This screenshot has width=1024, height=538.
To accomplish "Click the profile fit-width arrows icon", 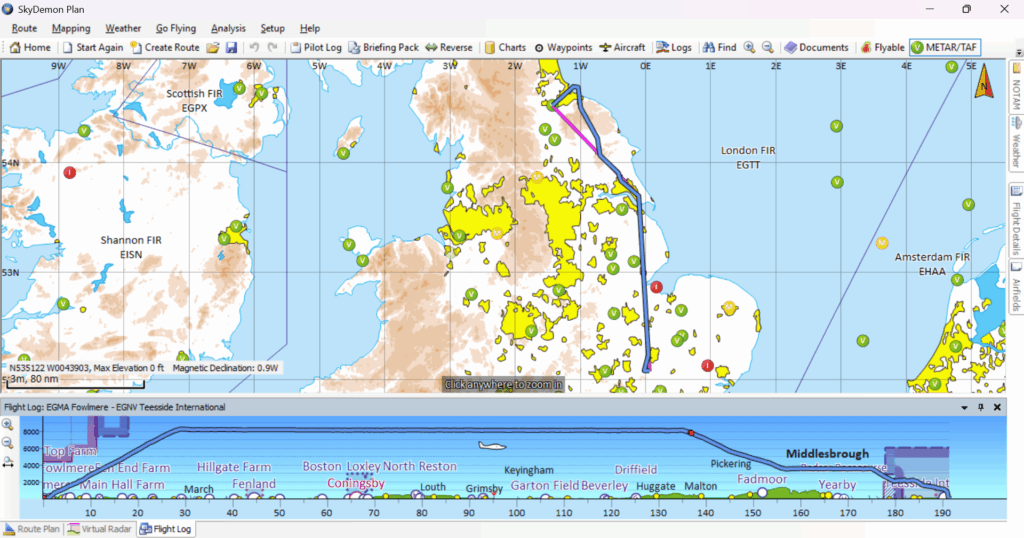I will 7,462.
